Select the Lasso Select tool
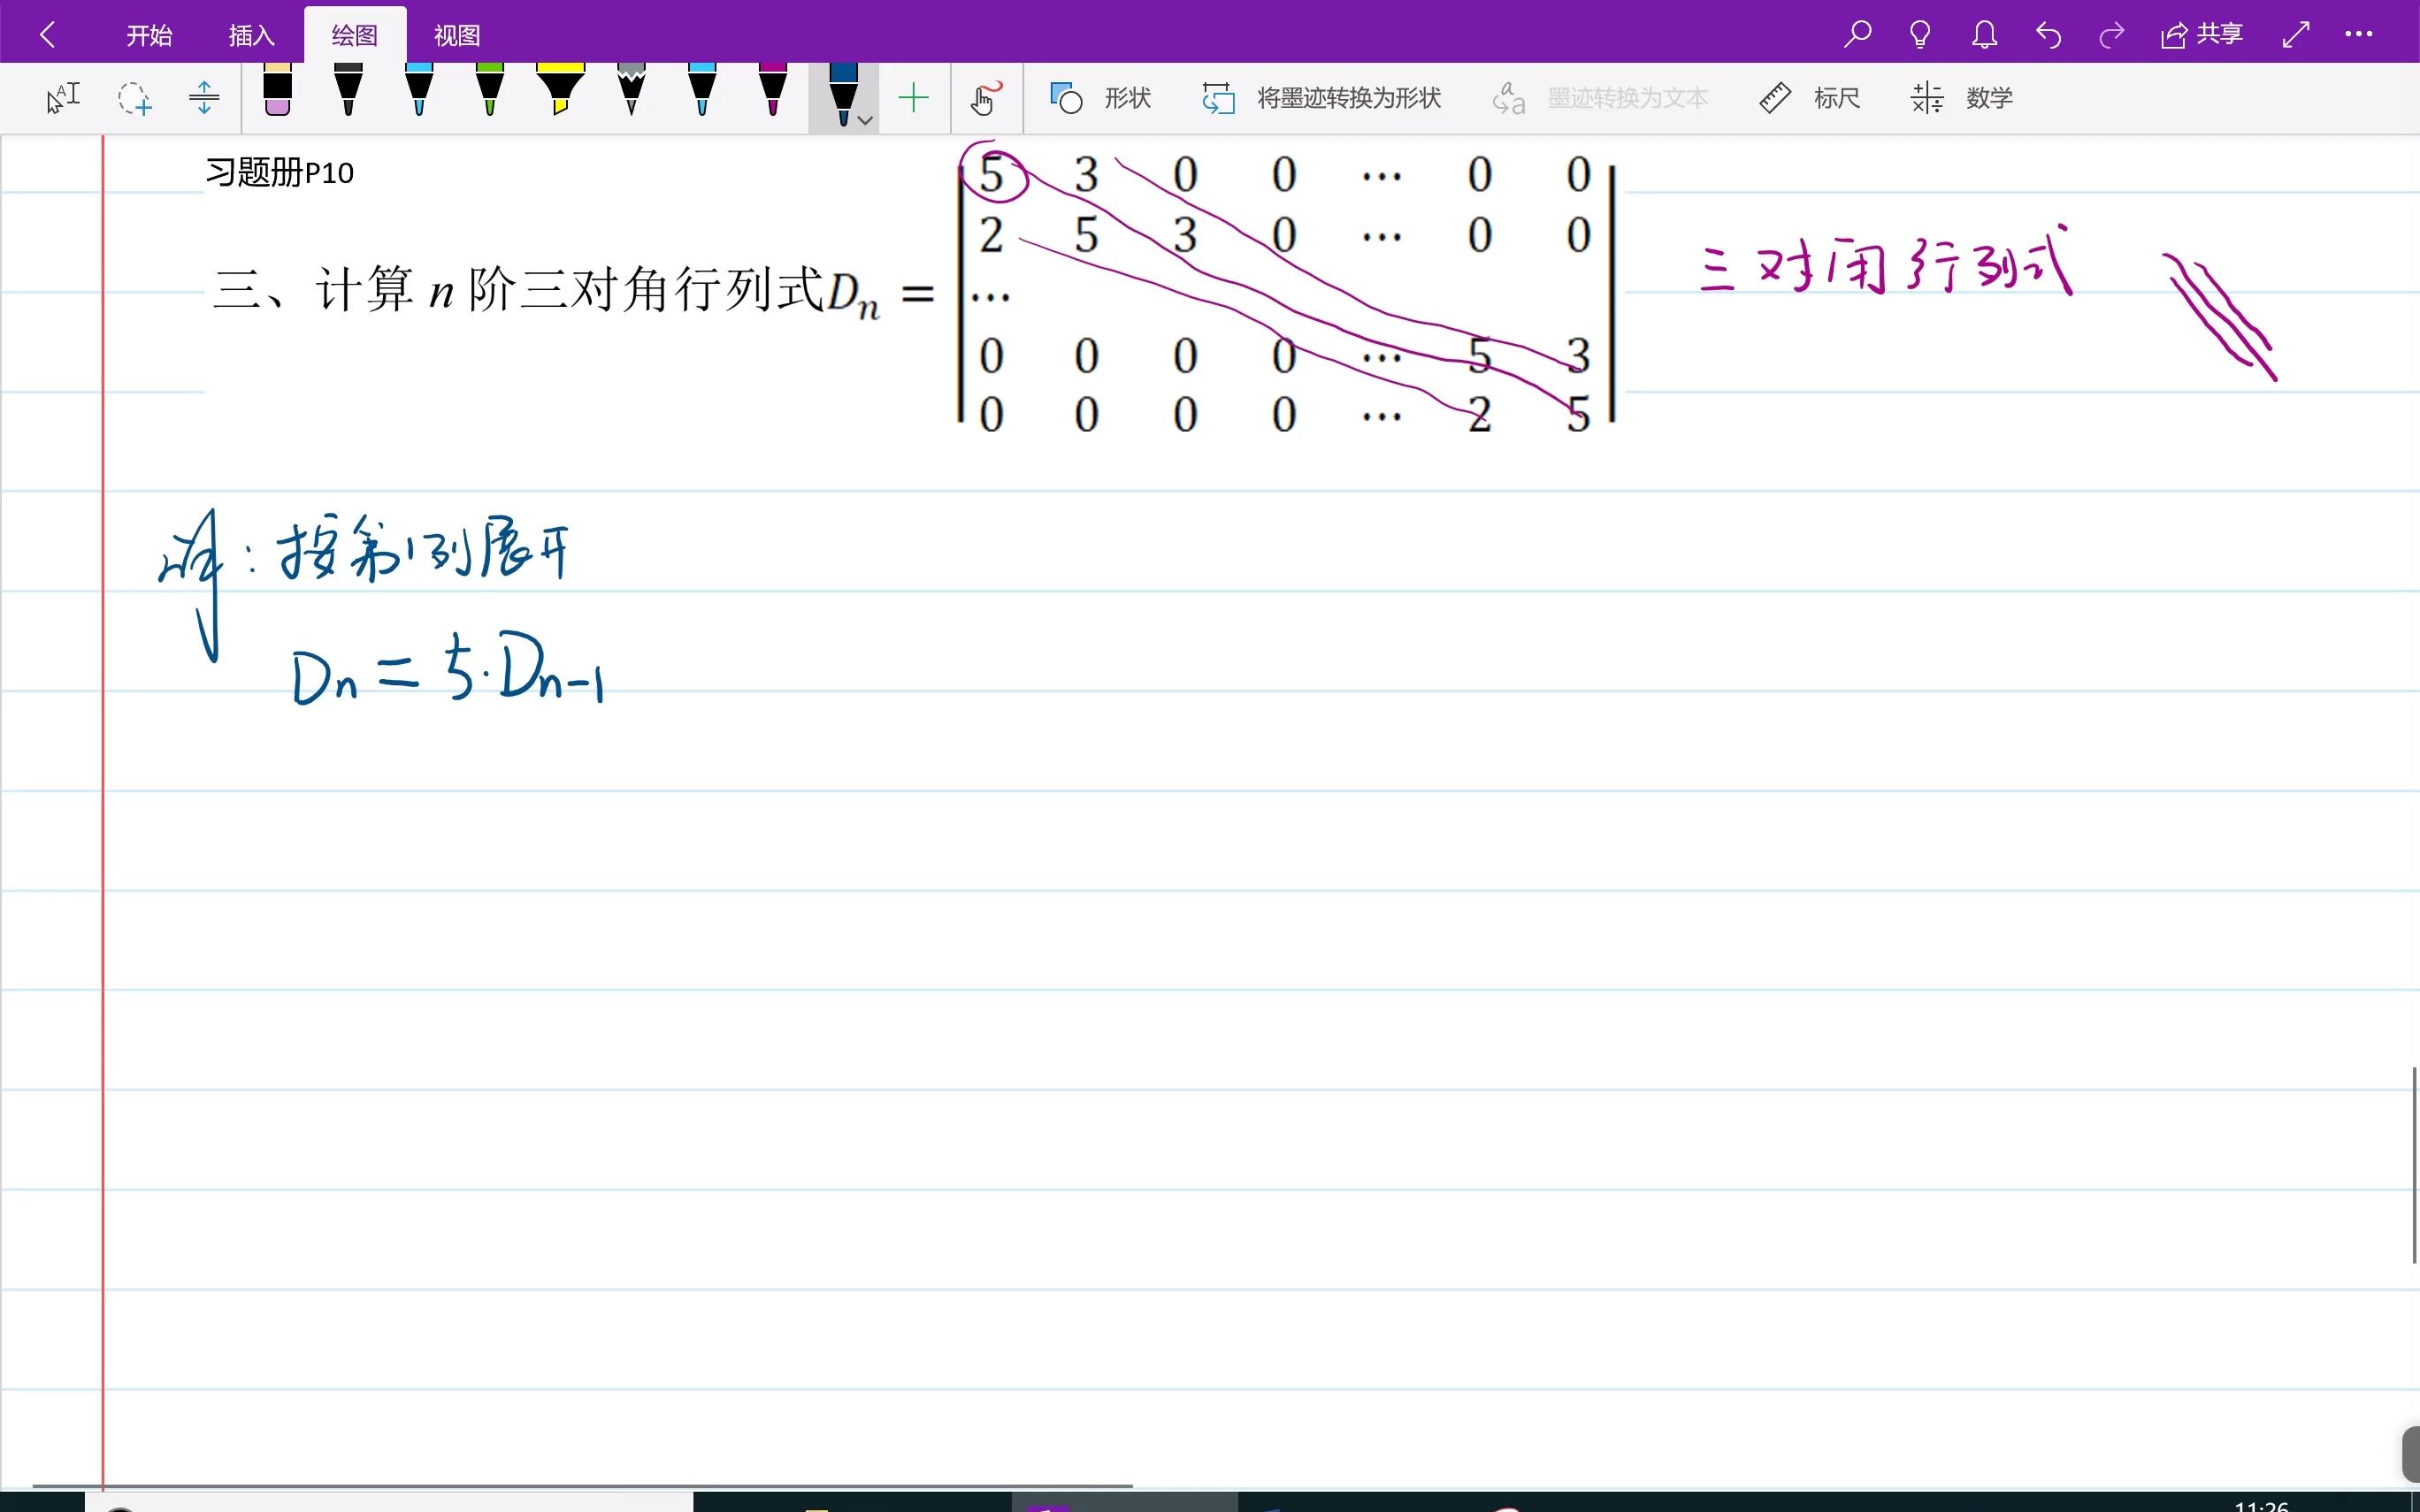Screen dimensions: 2420x1512 pos(134,98)
